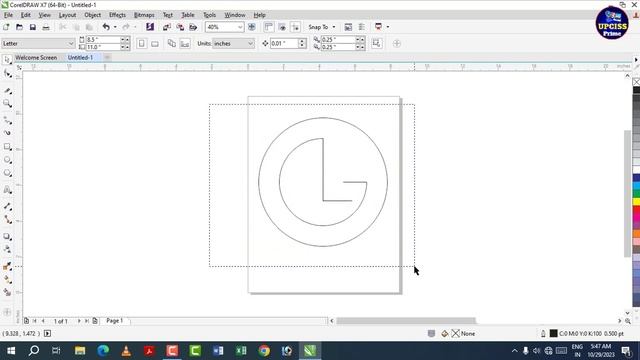Expand the Snap To dropdown
This screenshot has width=640, height=360.
click(334, 27)
